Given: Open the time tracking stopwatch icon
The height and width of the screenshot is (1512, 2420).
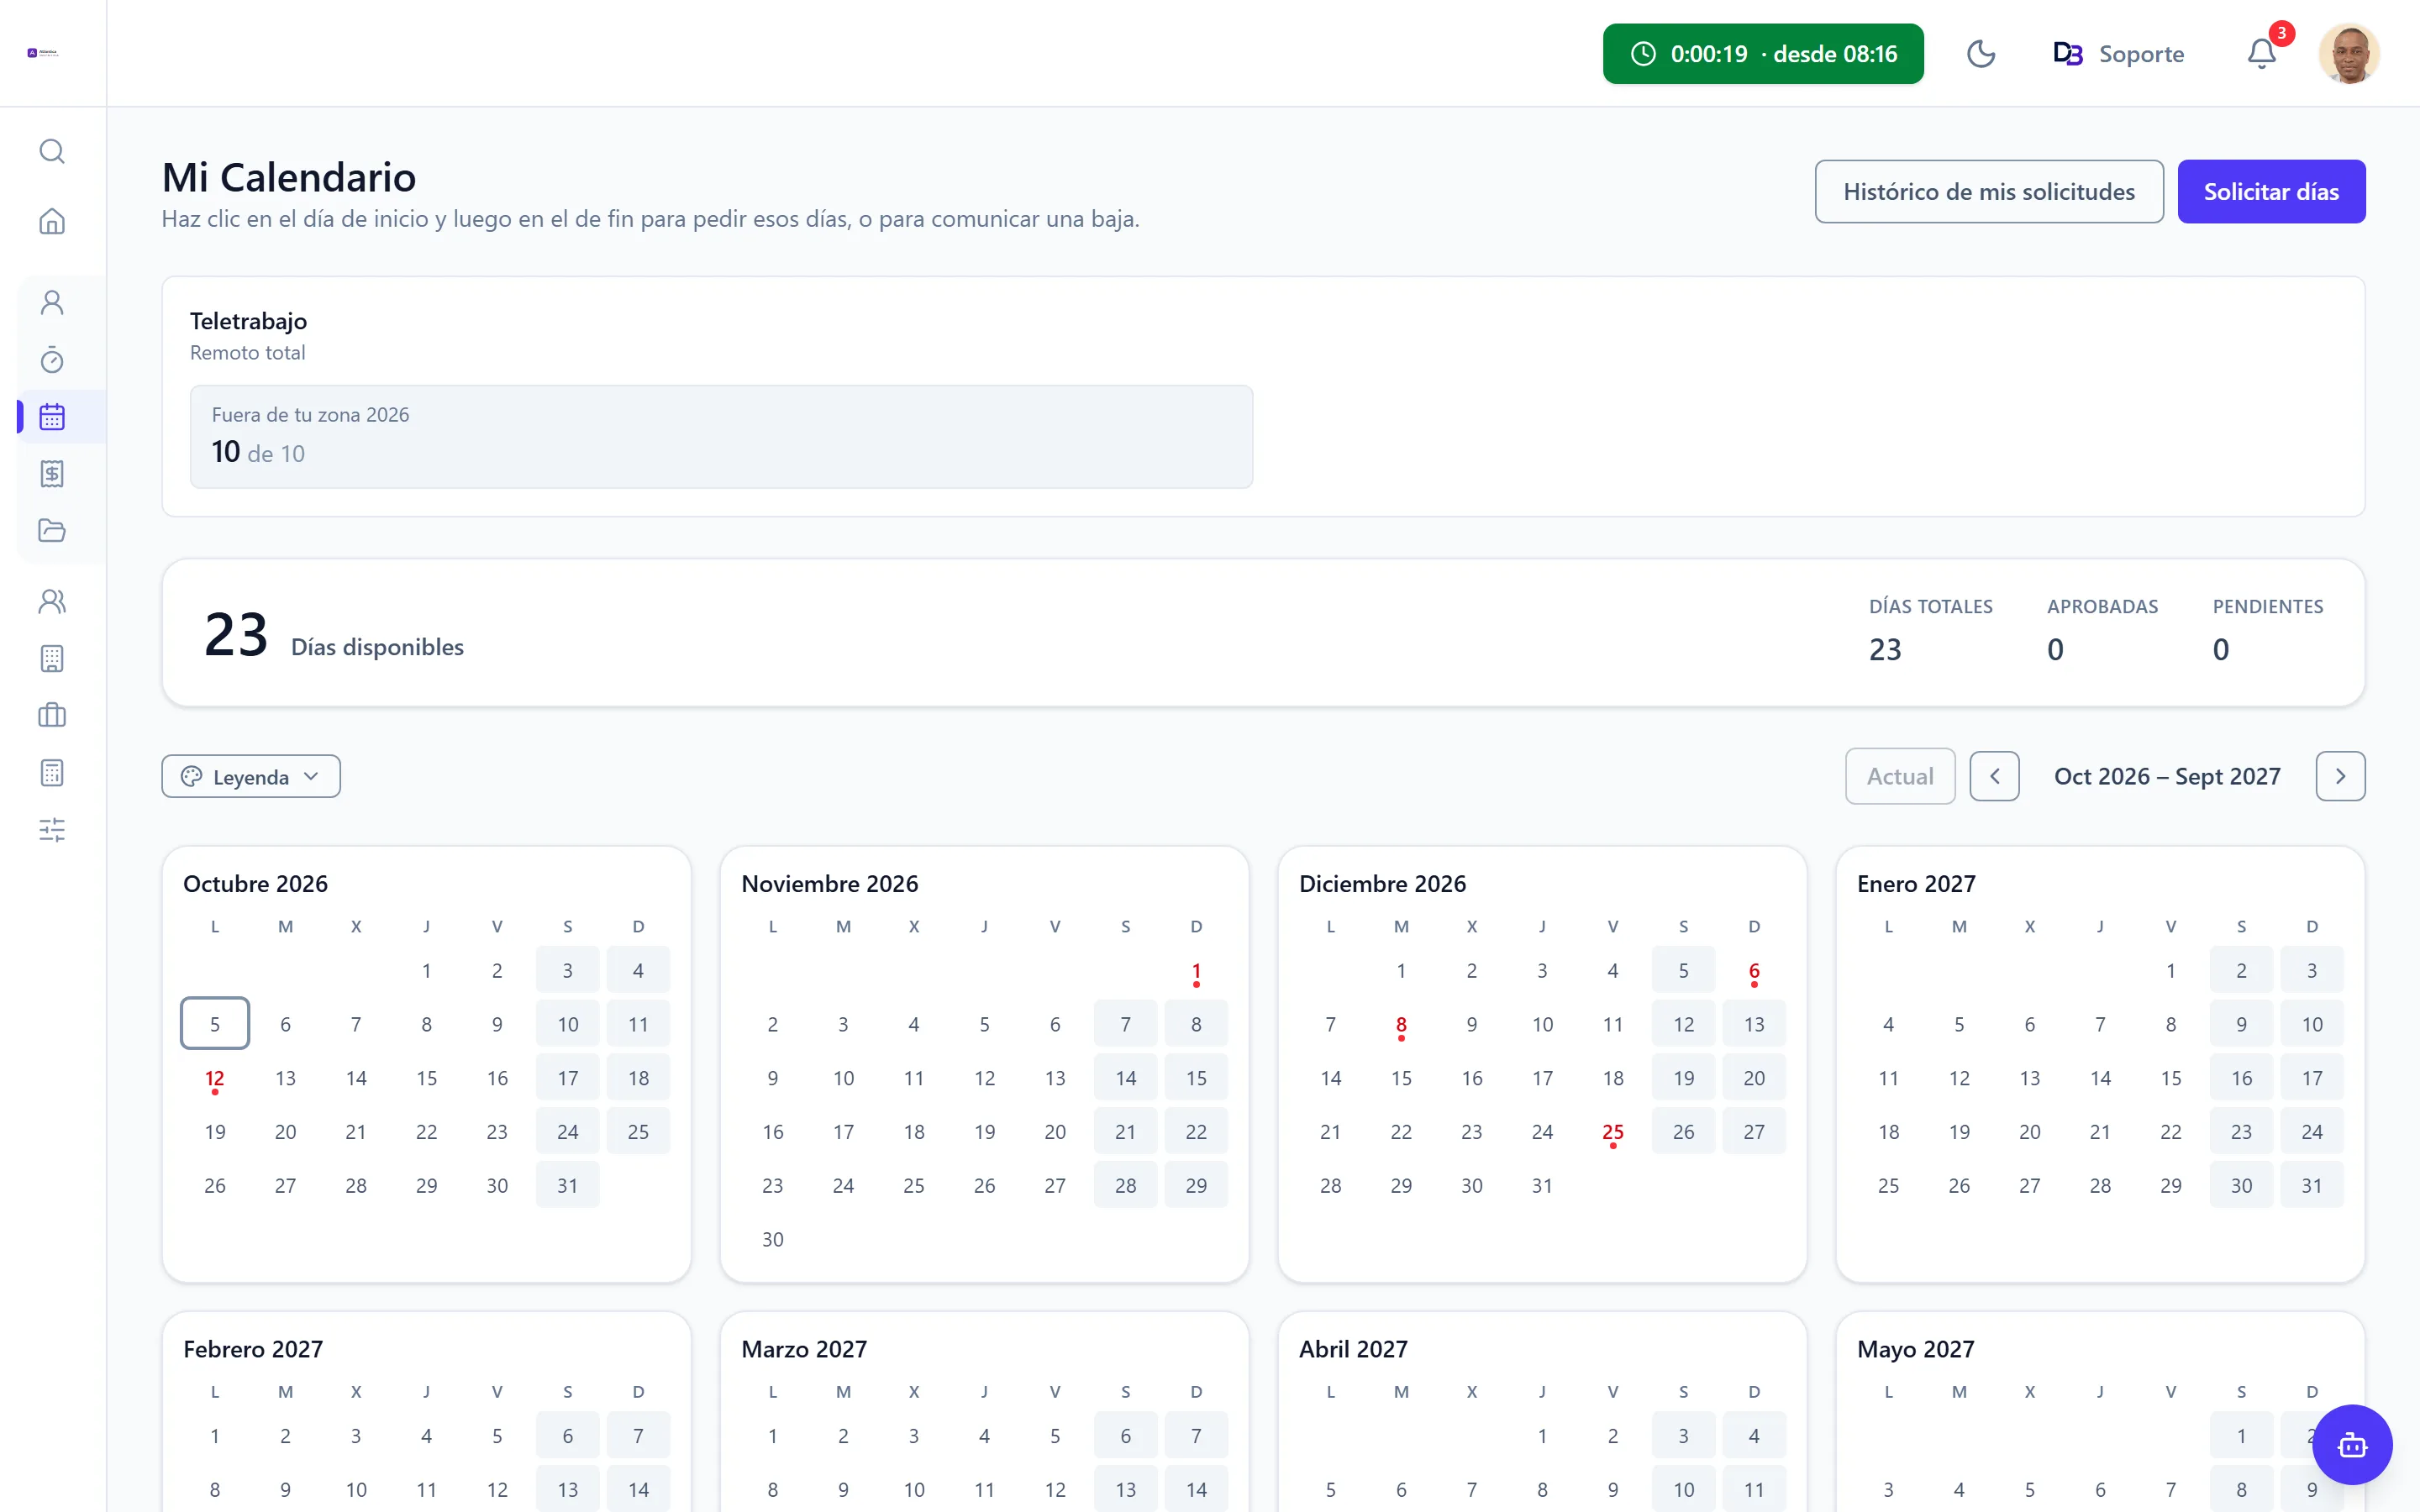Looking at the screenshot, I should click(x=52, y=360).
